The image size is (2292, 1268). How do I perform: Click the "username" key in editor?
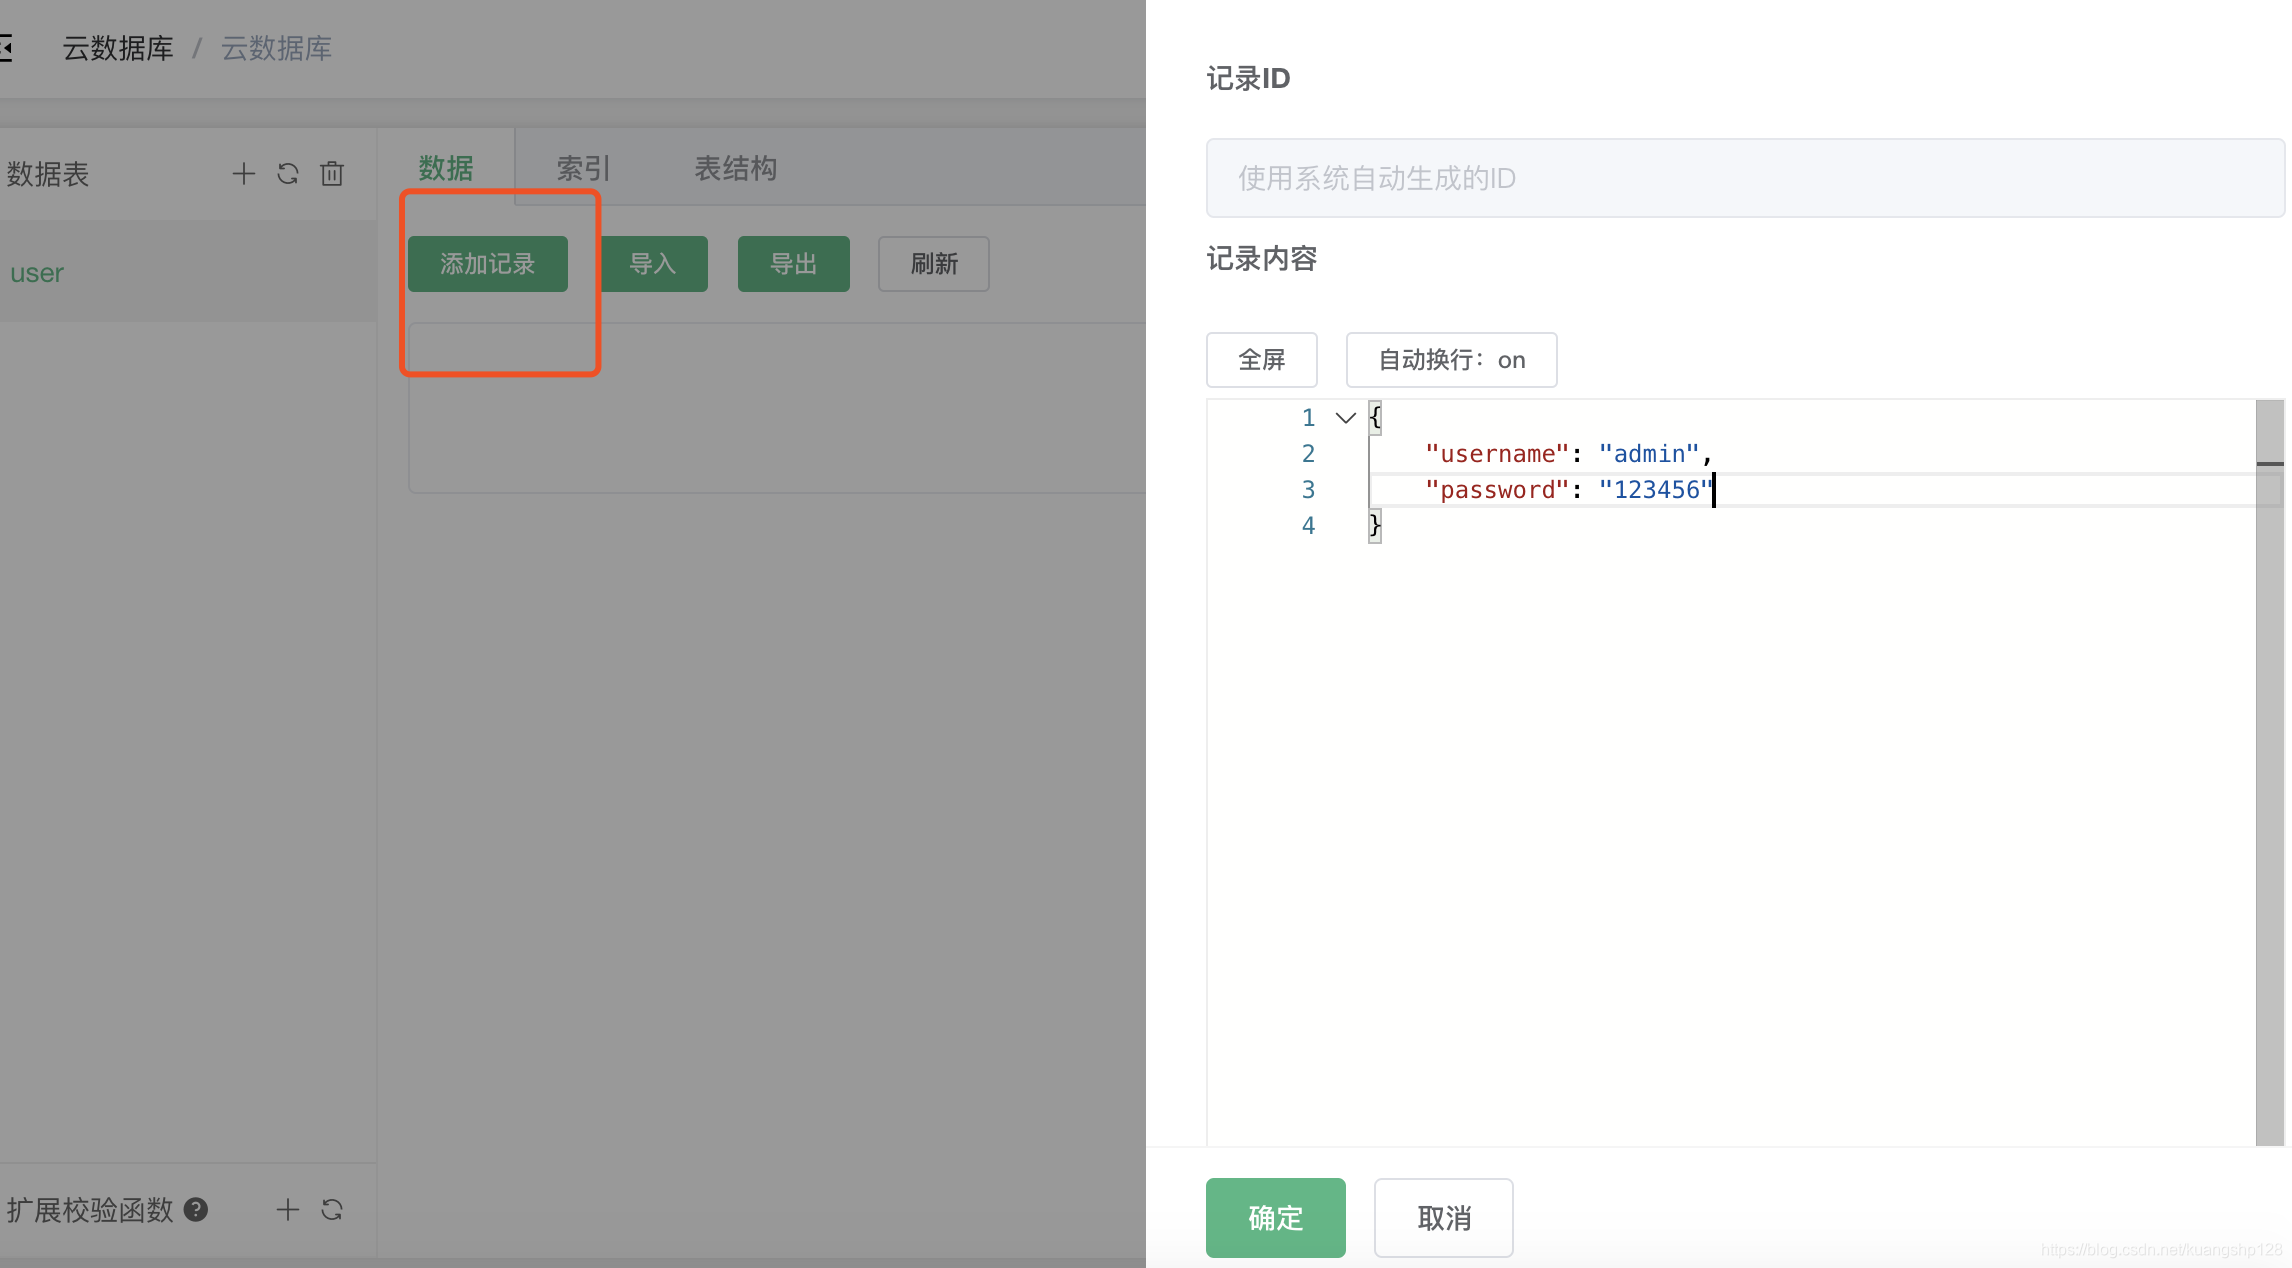(1497, 454)
